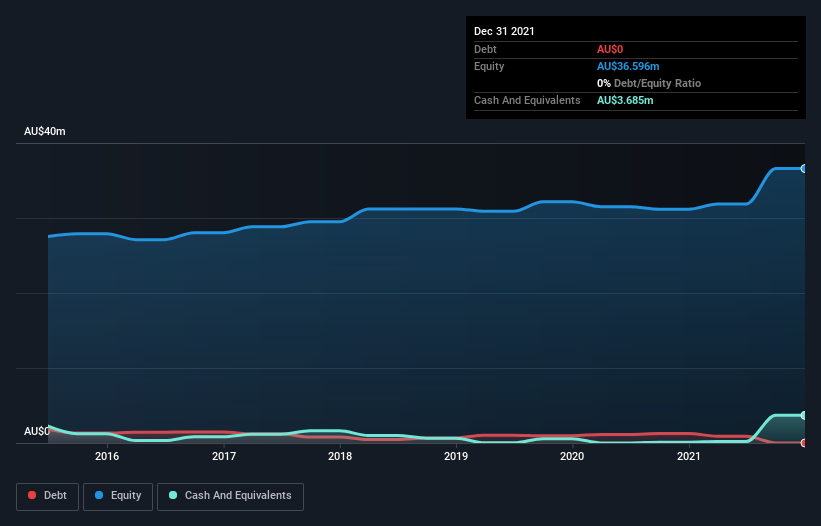
Task: Click the Equity row label in the tooltip
Action: coord(489,66)
